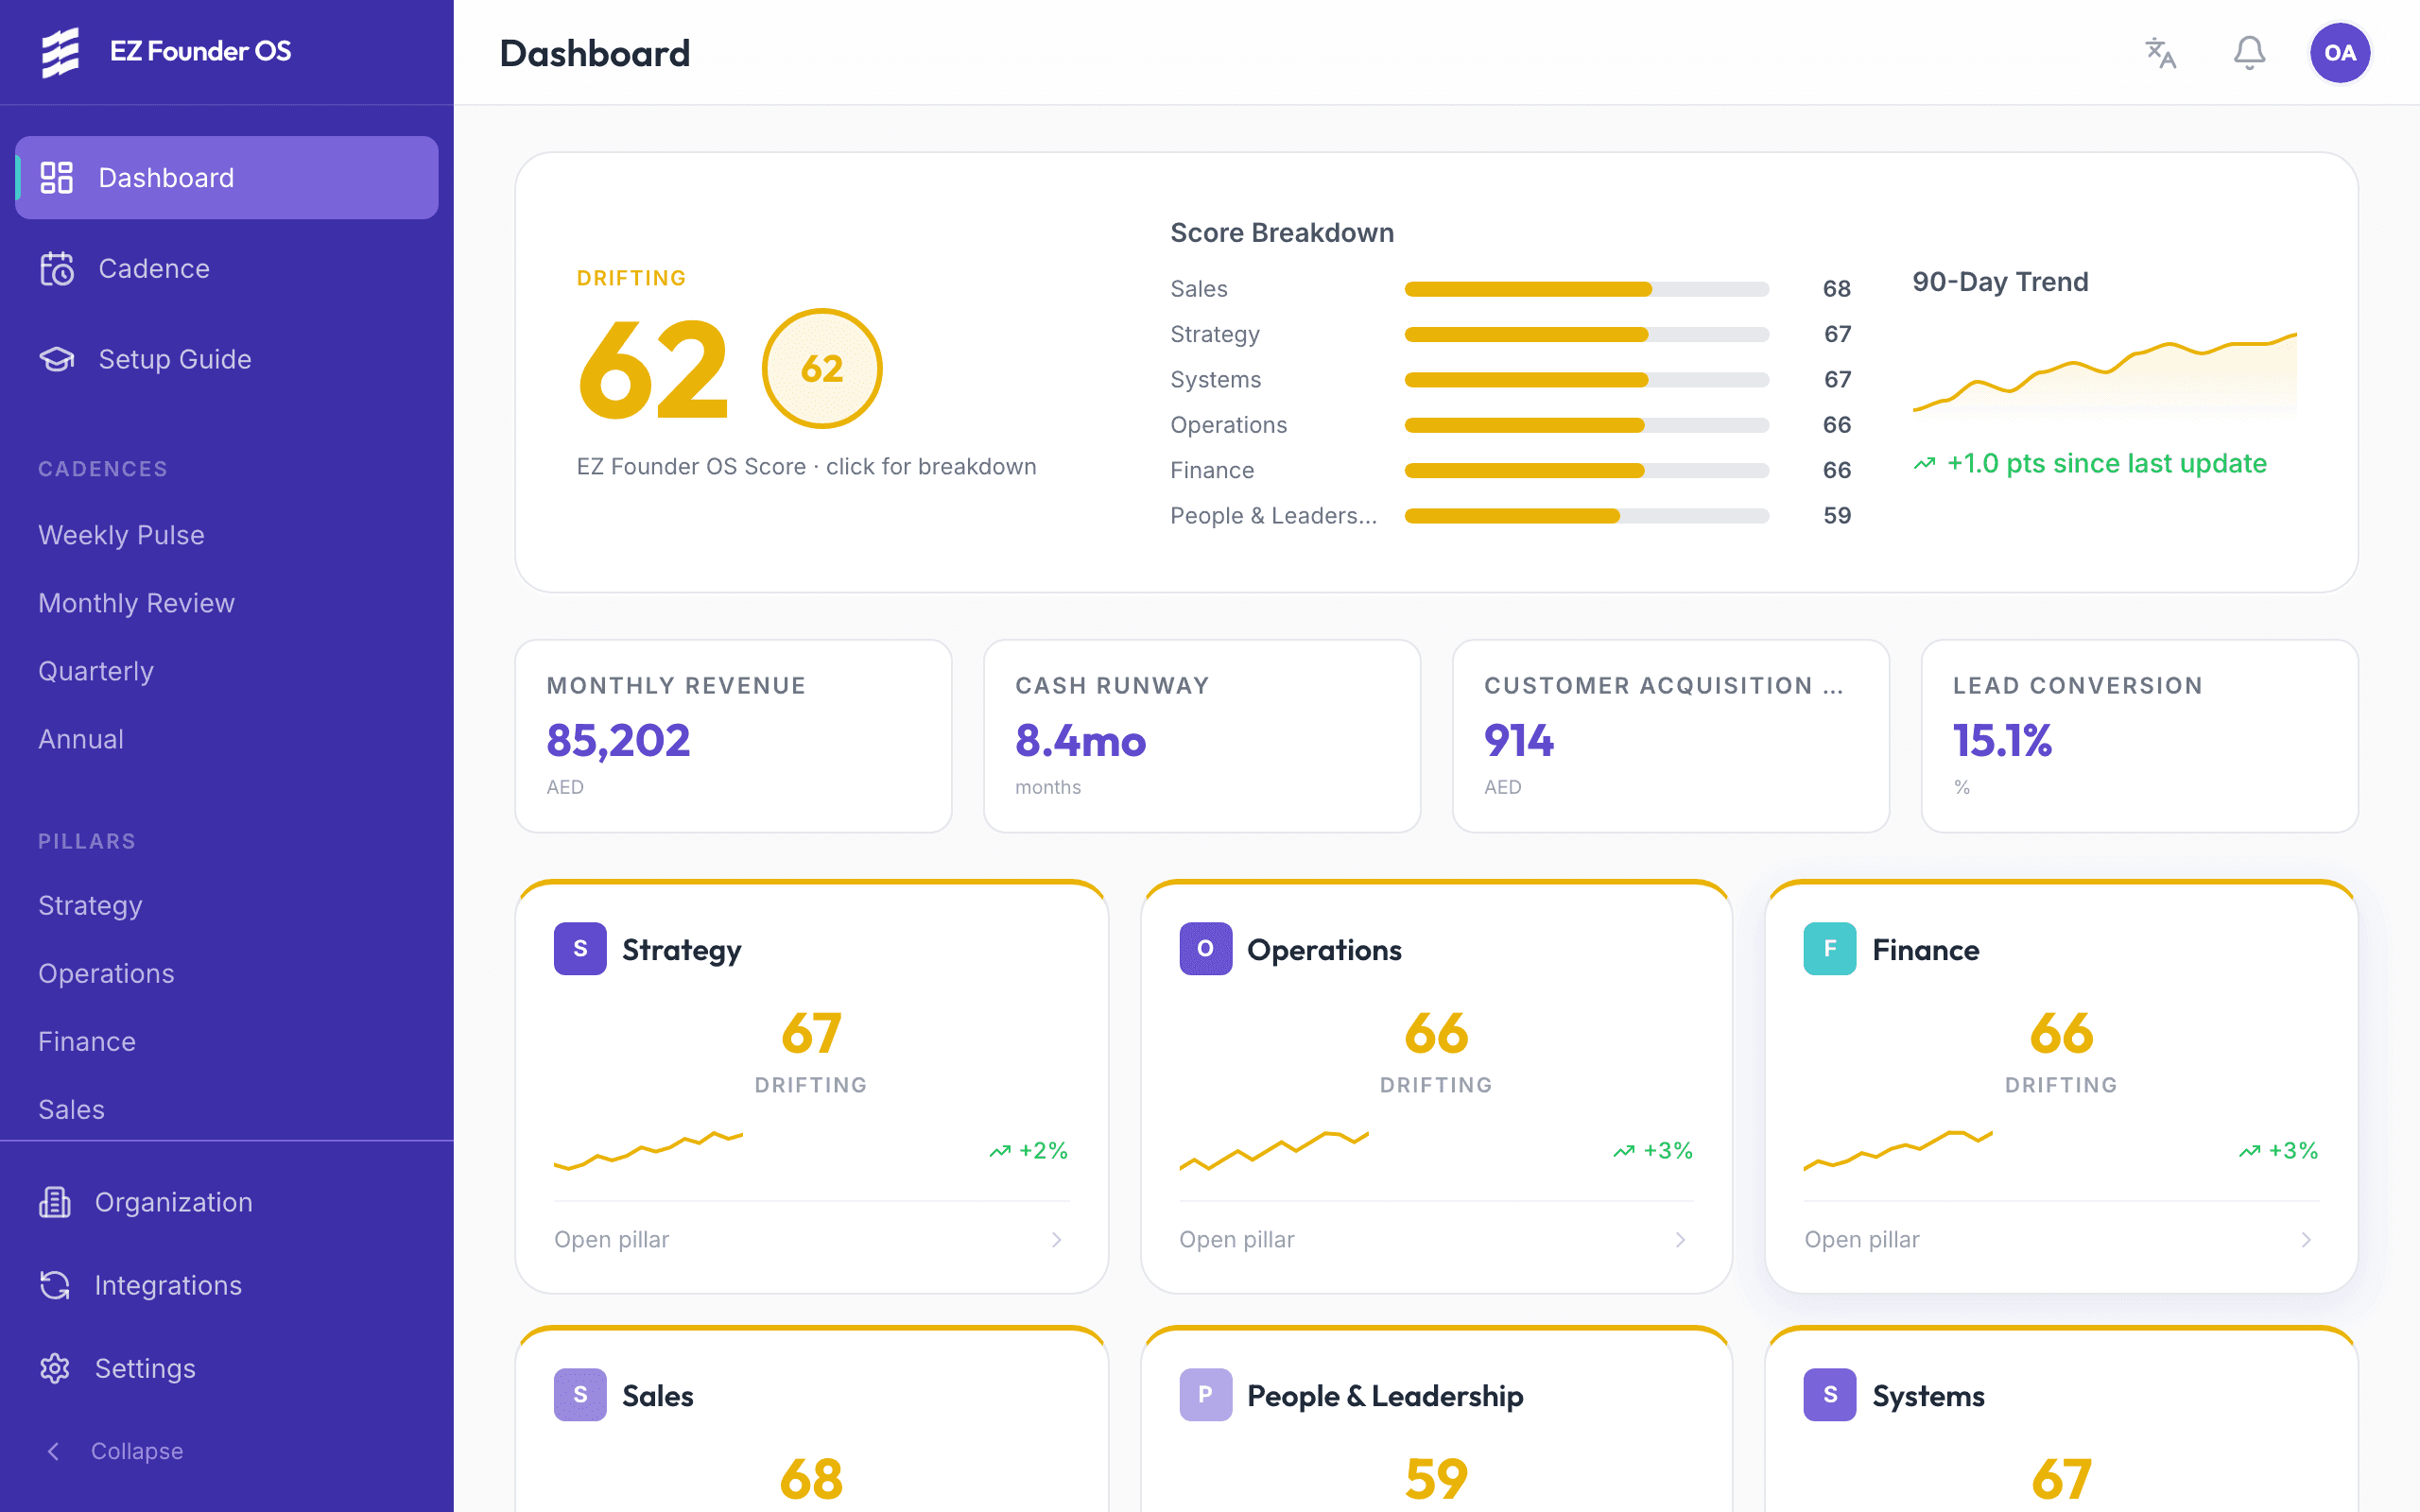Click the Organization building icon

(x=55, y=1202)
